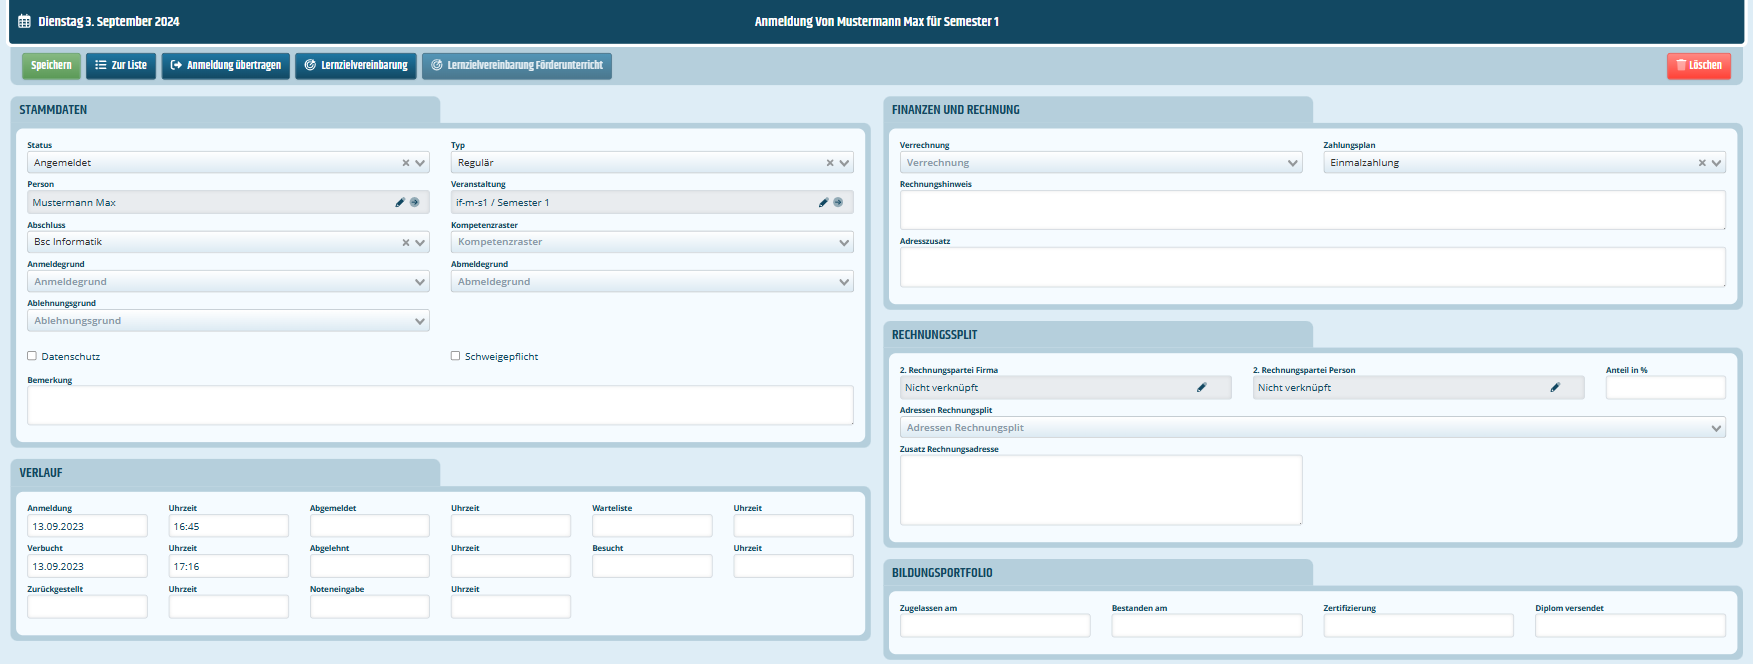
Task: Clear the Zahlungsplan selection with the X
Action: 1702,163
